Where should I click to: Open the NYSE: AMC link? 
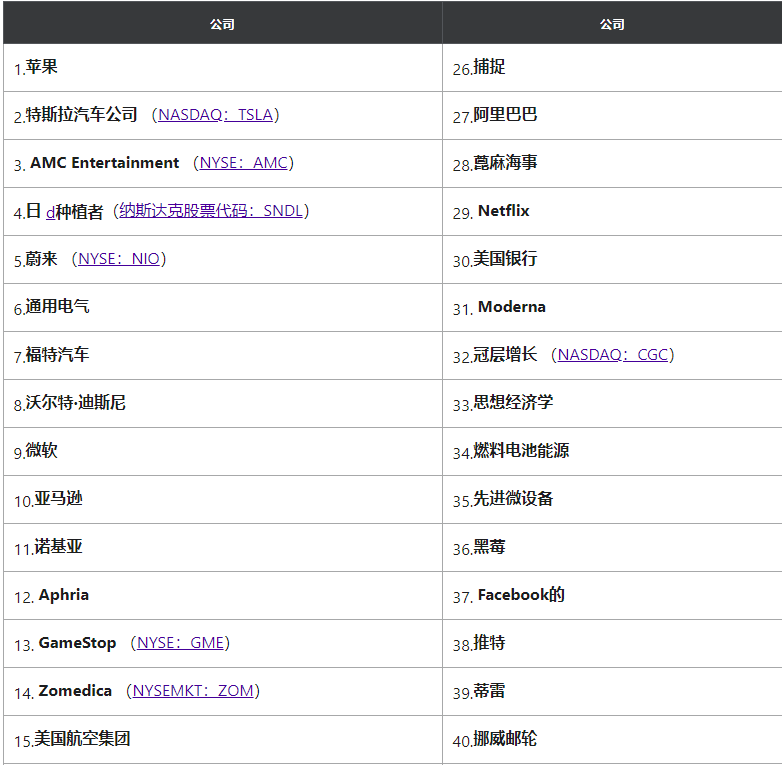click(243, 163)
